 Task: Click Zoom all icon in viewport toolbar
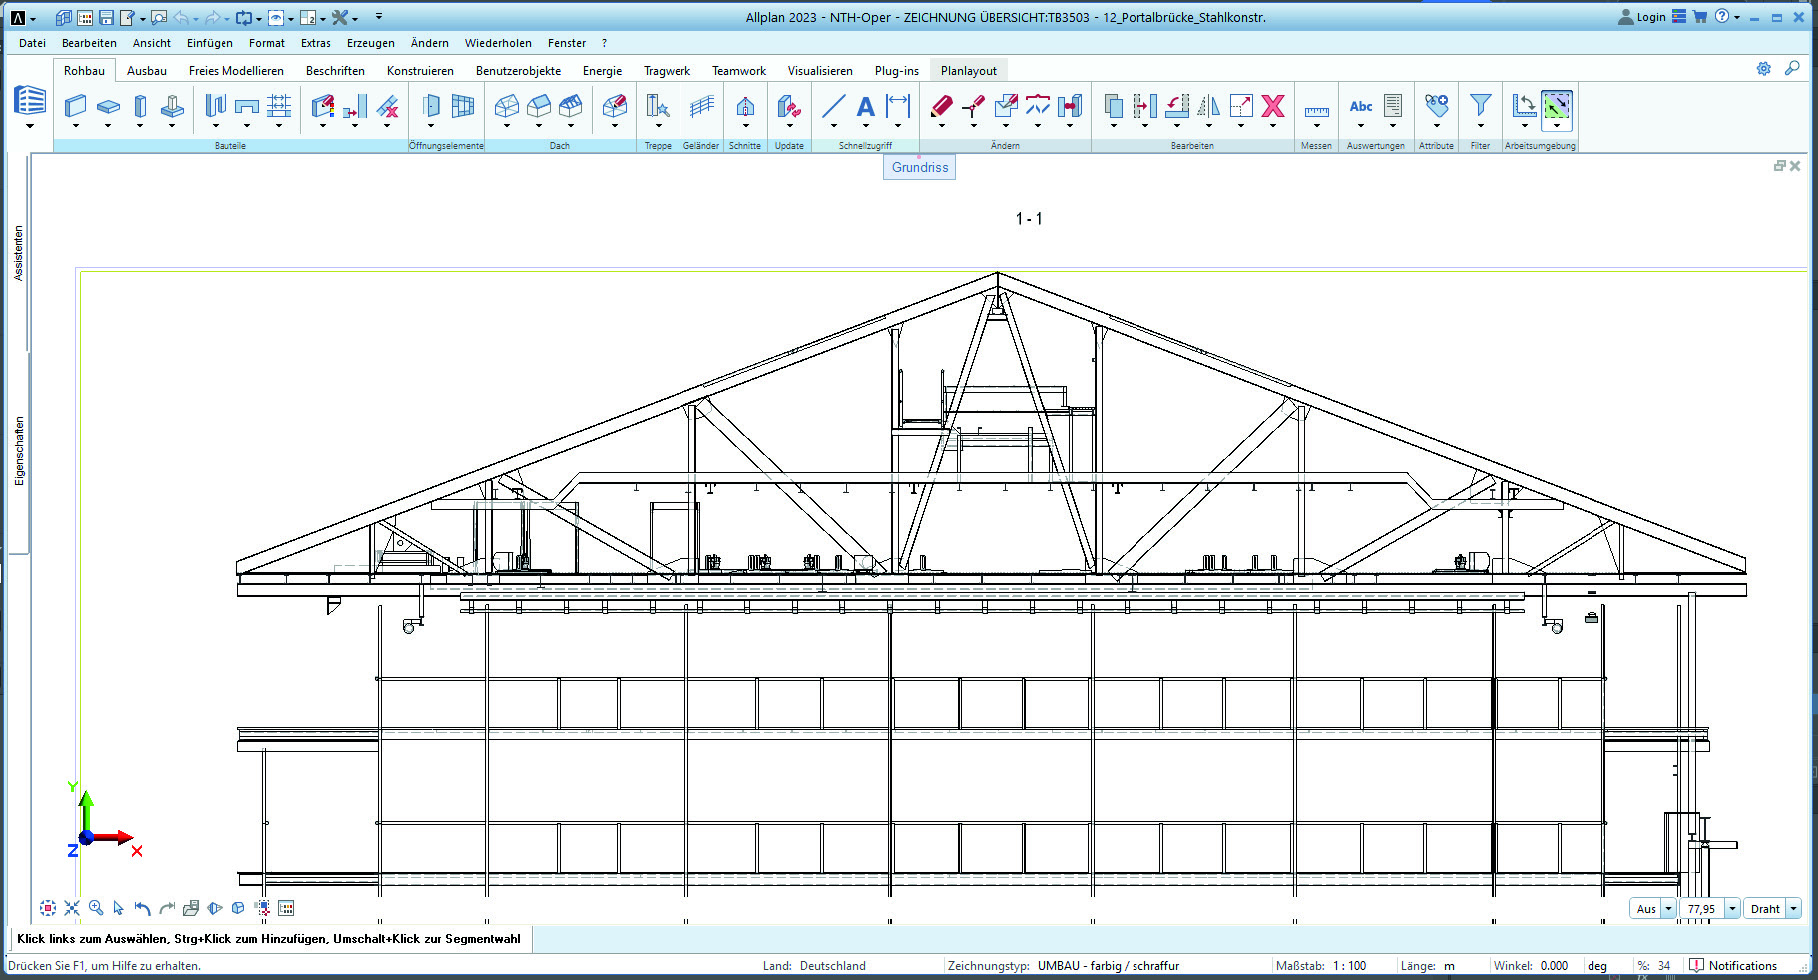click(x=48, y=908)
